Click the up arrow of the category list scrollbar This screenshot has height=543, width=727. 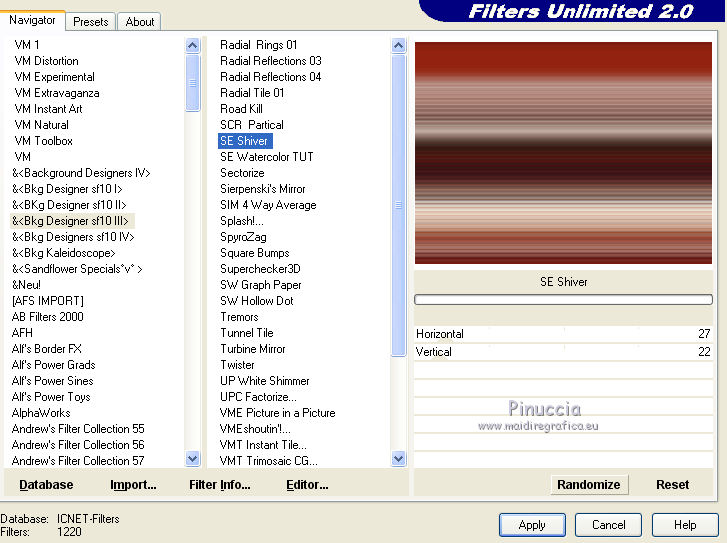pos(192,45)
